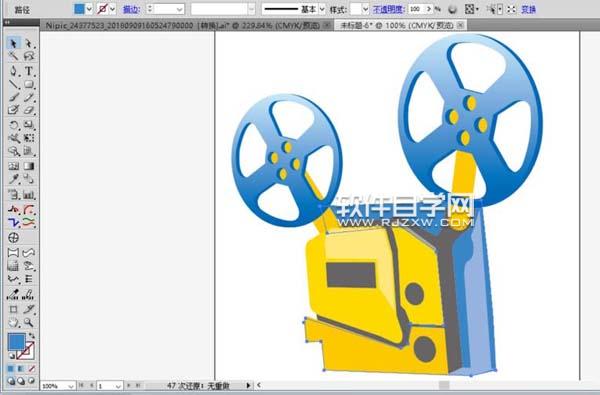Go to previous artboard
The height and width of the screenshot is (395, 600).
coord(91,385)
